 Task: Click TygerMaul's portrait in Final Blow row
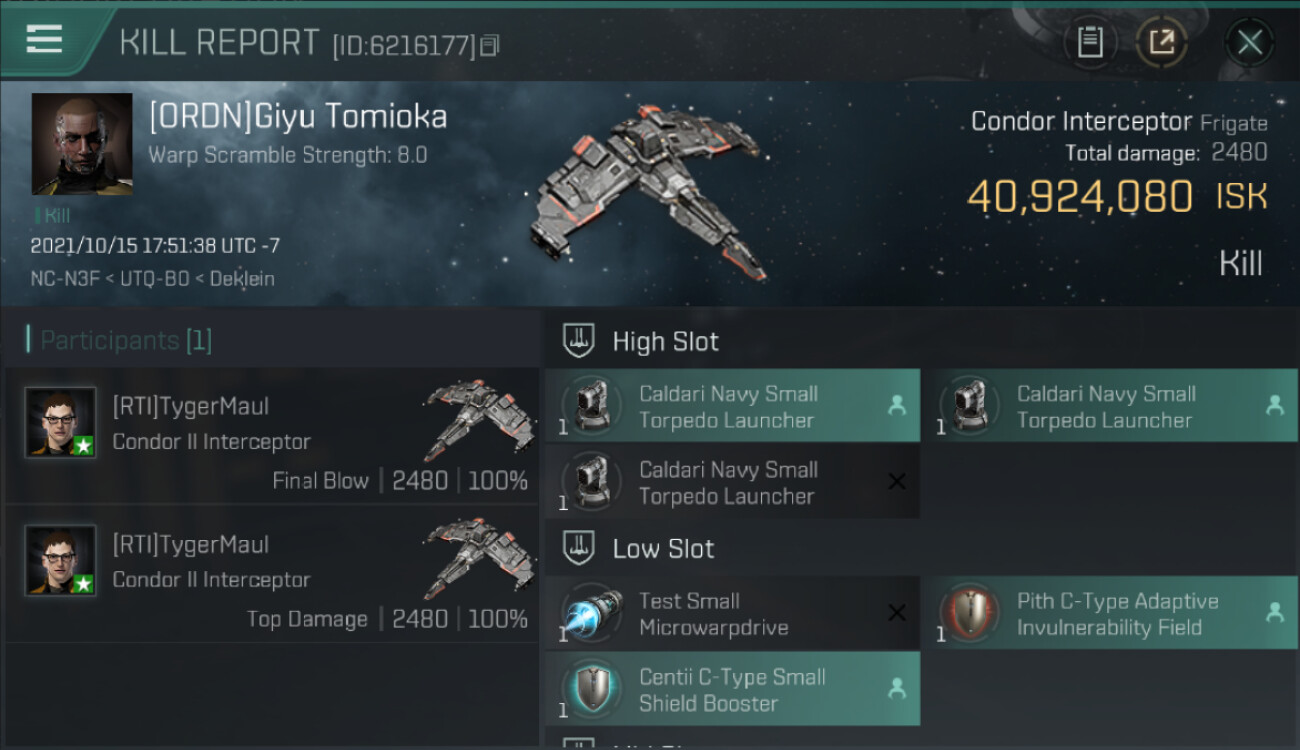click(x=61, y=423)
